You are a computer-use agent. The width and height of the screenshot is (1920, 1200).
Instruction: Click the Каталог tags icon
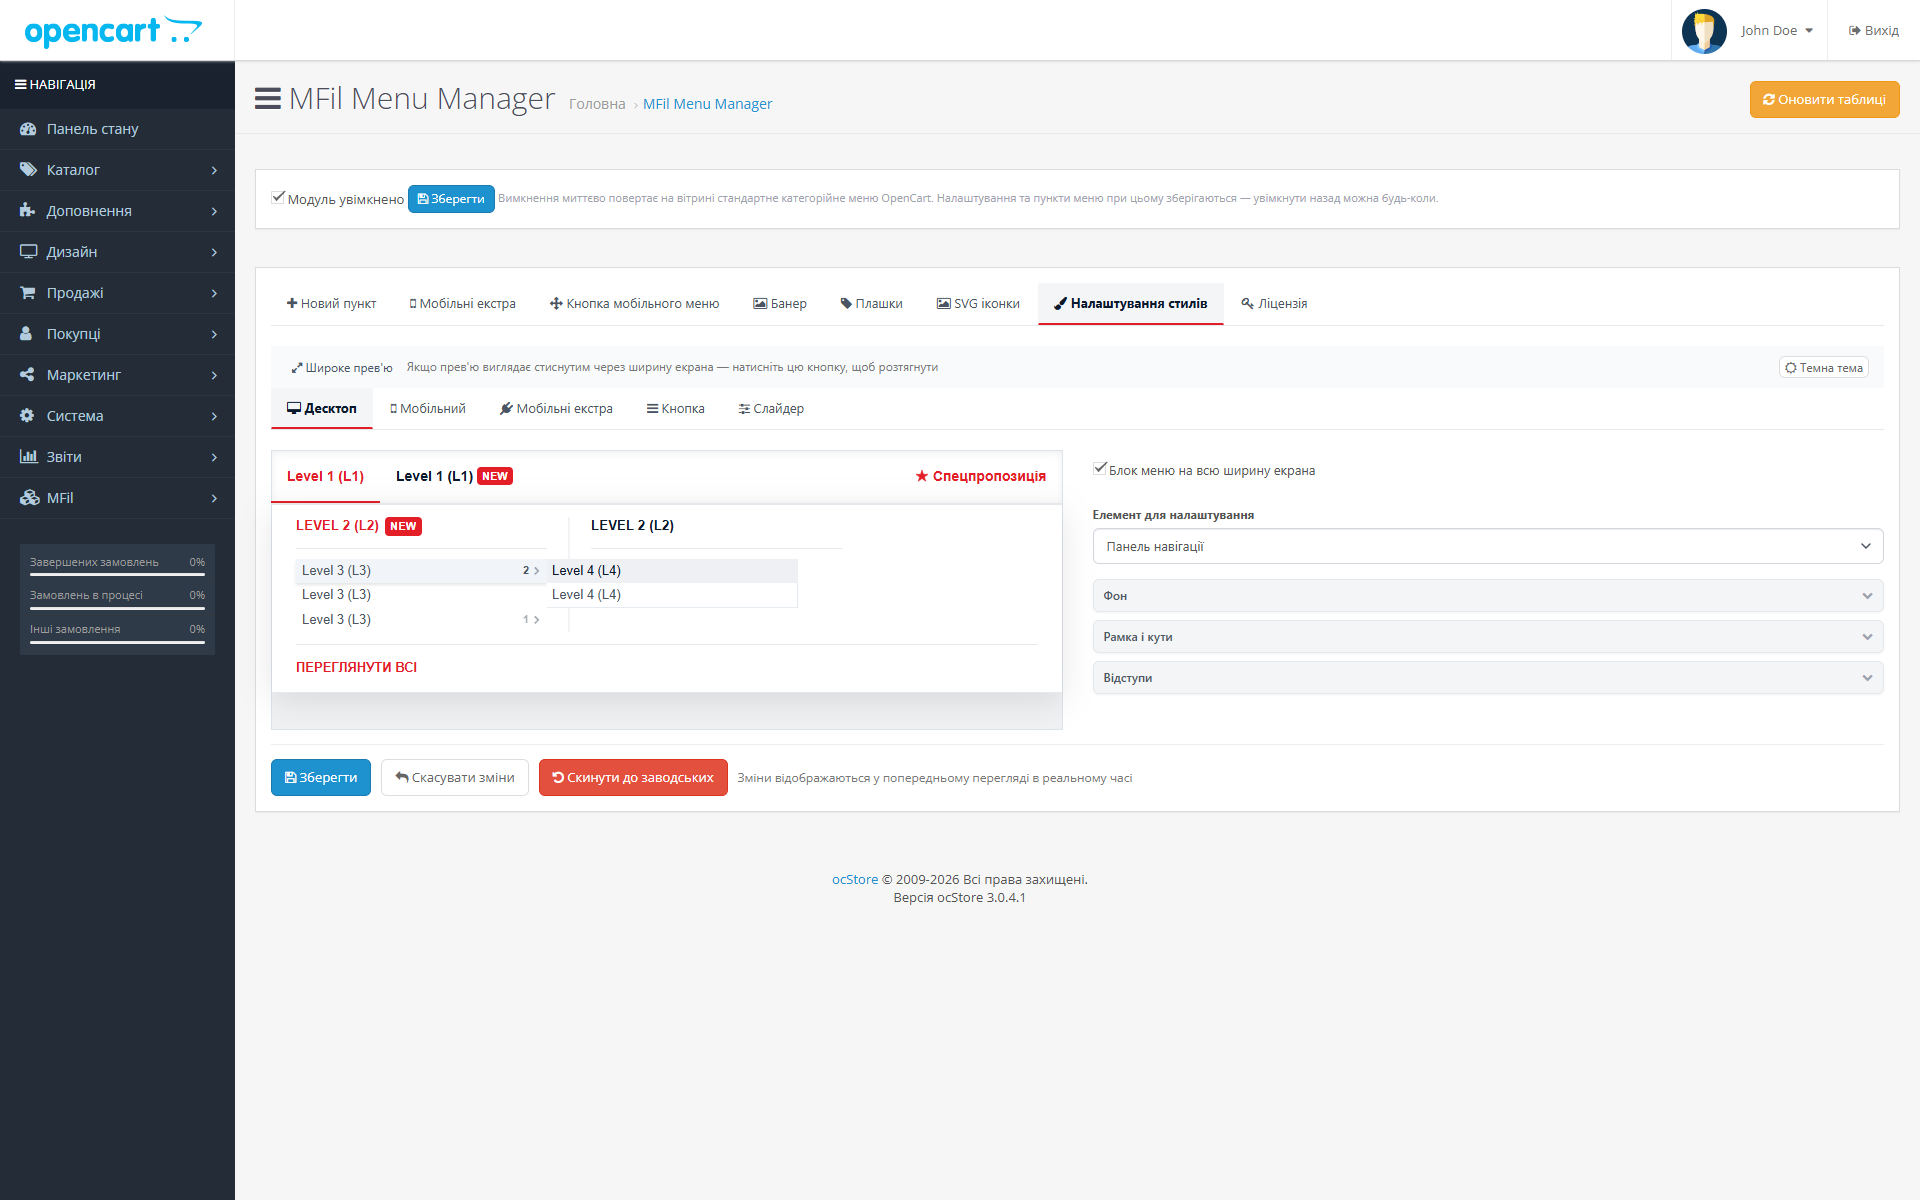(28, 170)
